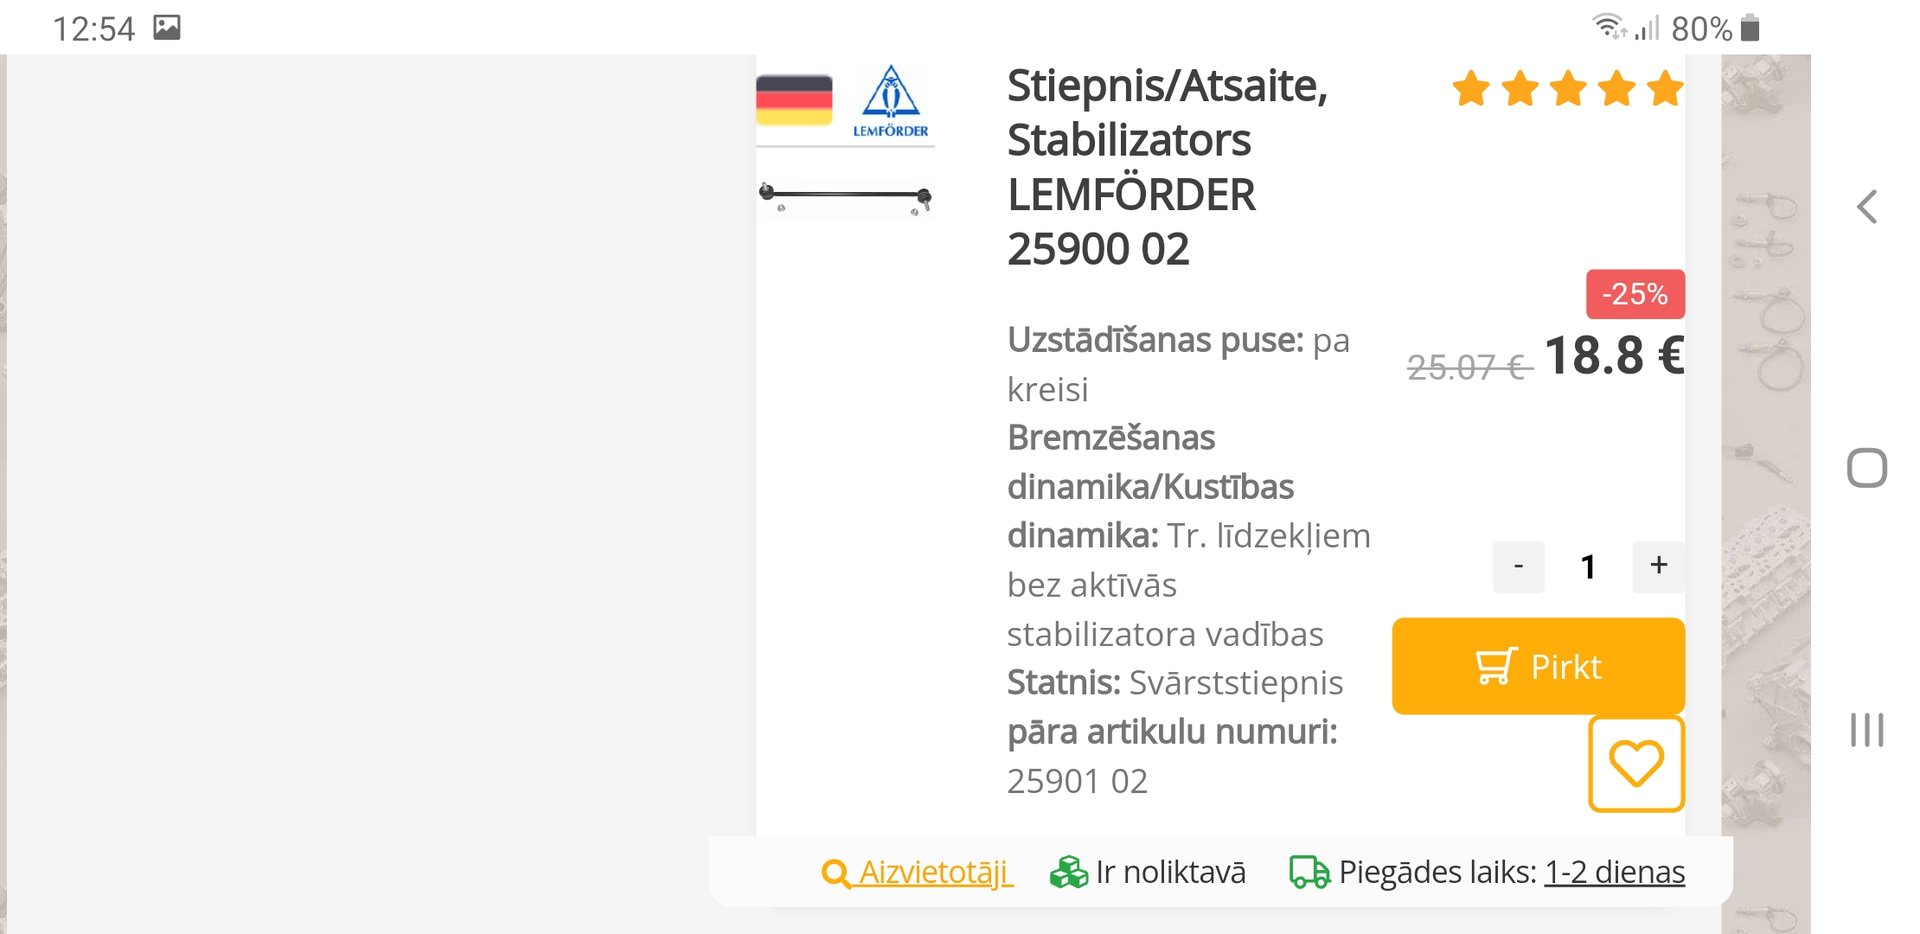Tap the green in-stock boxes icon
1920x934 pixels.
[1068, 872]
